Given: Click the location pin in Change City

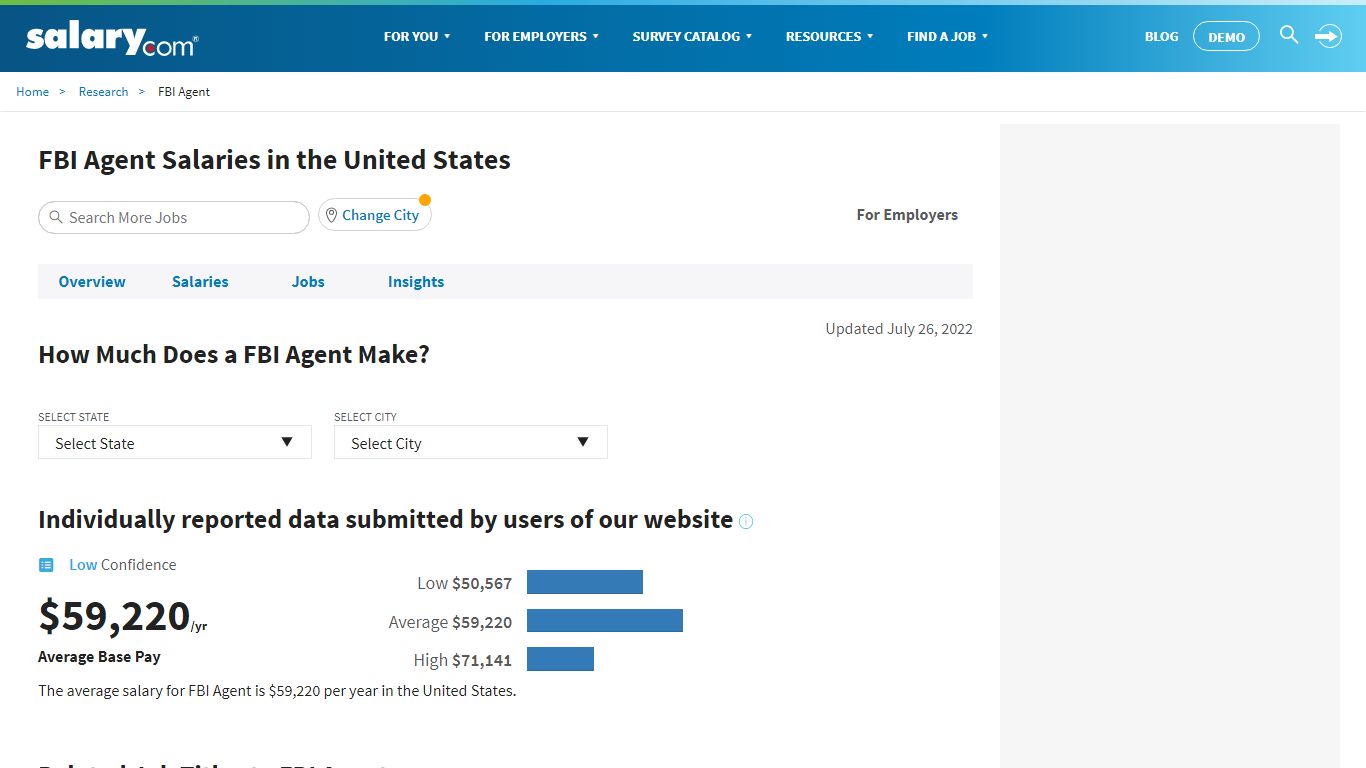Looking at the screenshot, I should pos(331,215).
